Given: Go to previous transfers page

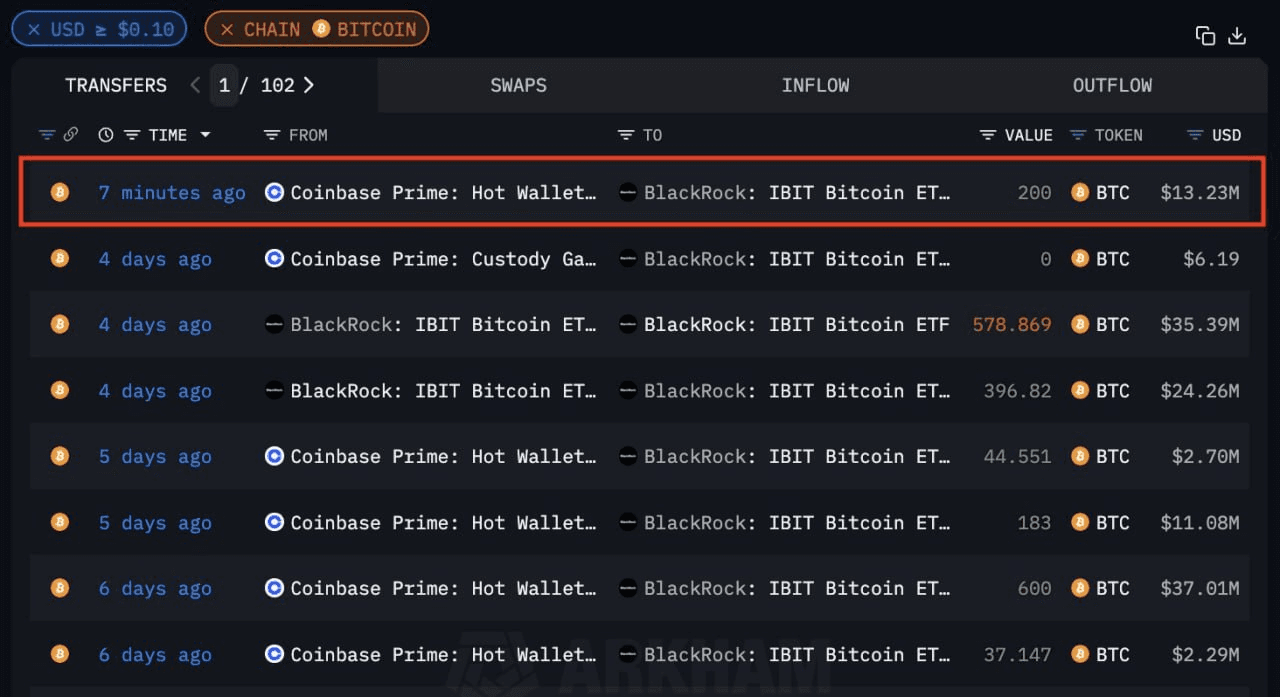Looking at the screenshot, I should point(195,85).
